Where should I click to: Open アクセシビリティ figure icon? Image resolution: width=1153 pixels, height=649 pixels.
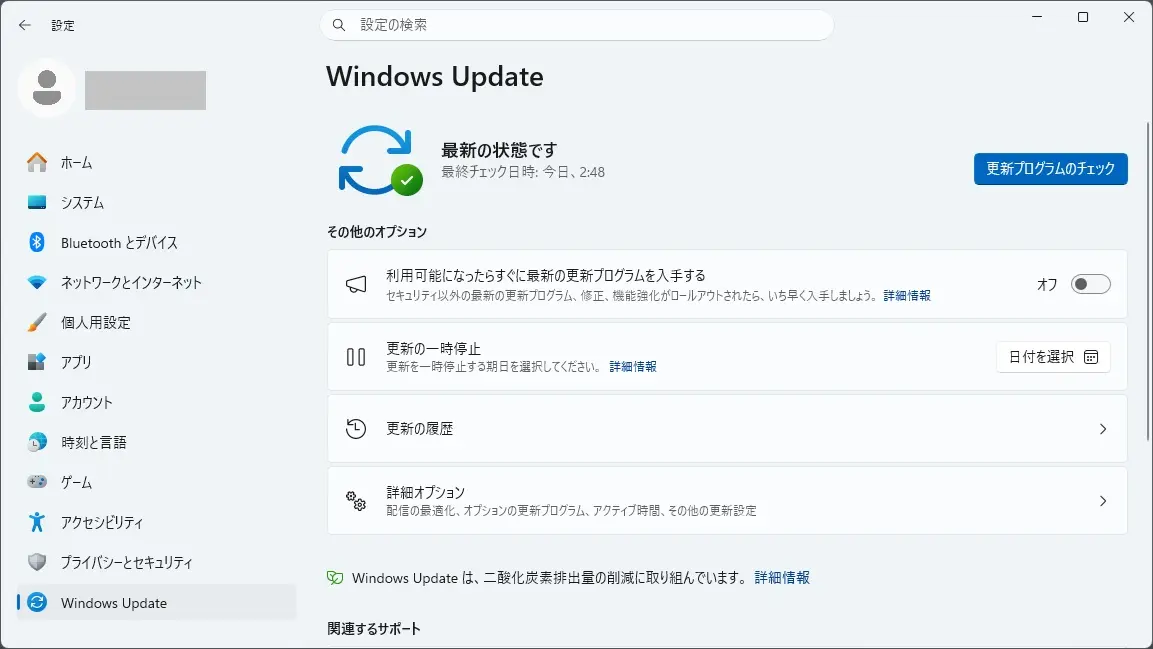pyautogui.click(x=37, y=522)
